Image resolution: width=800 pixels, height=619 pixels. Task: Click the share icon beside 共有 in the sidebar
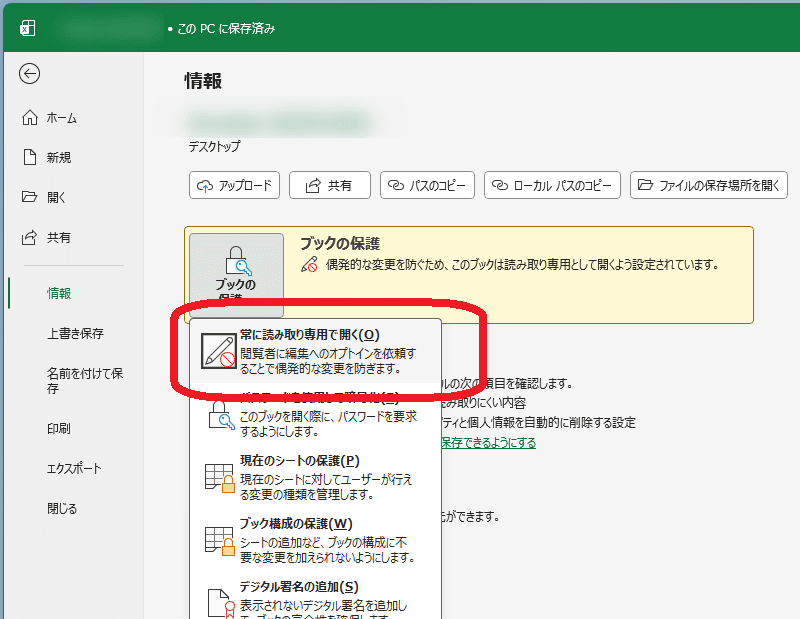[30, 237]
